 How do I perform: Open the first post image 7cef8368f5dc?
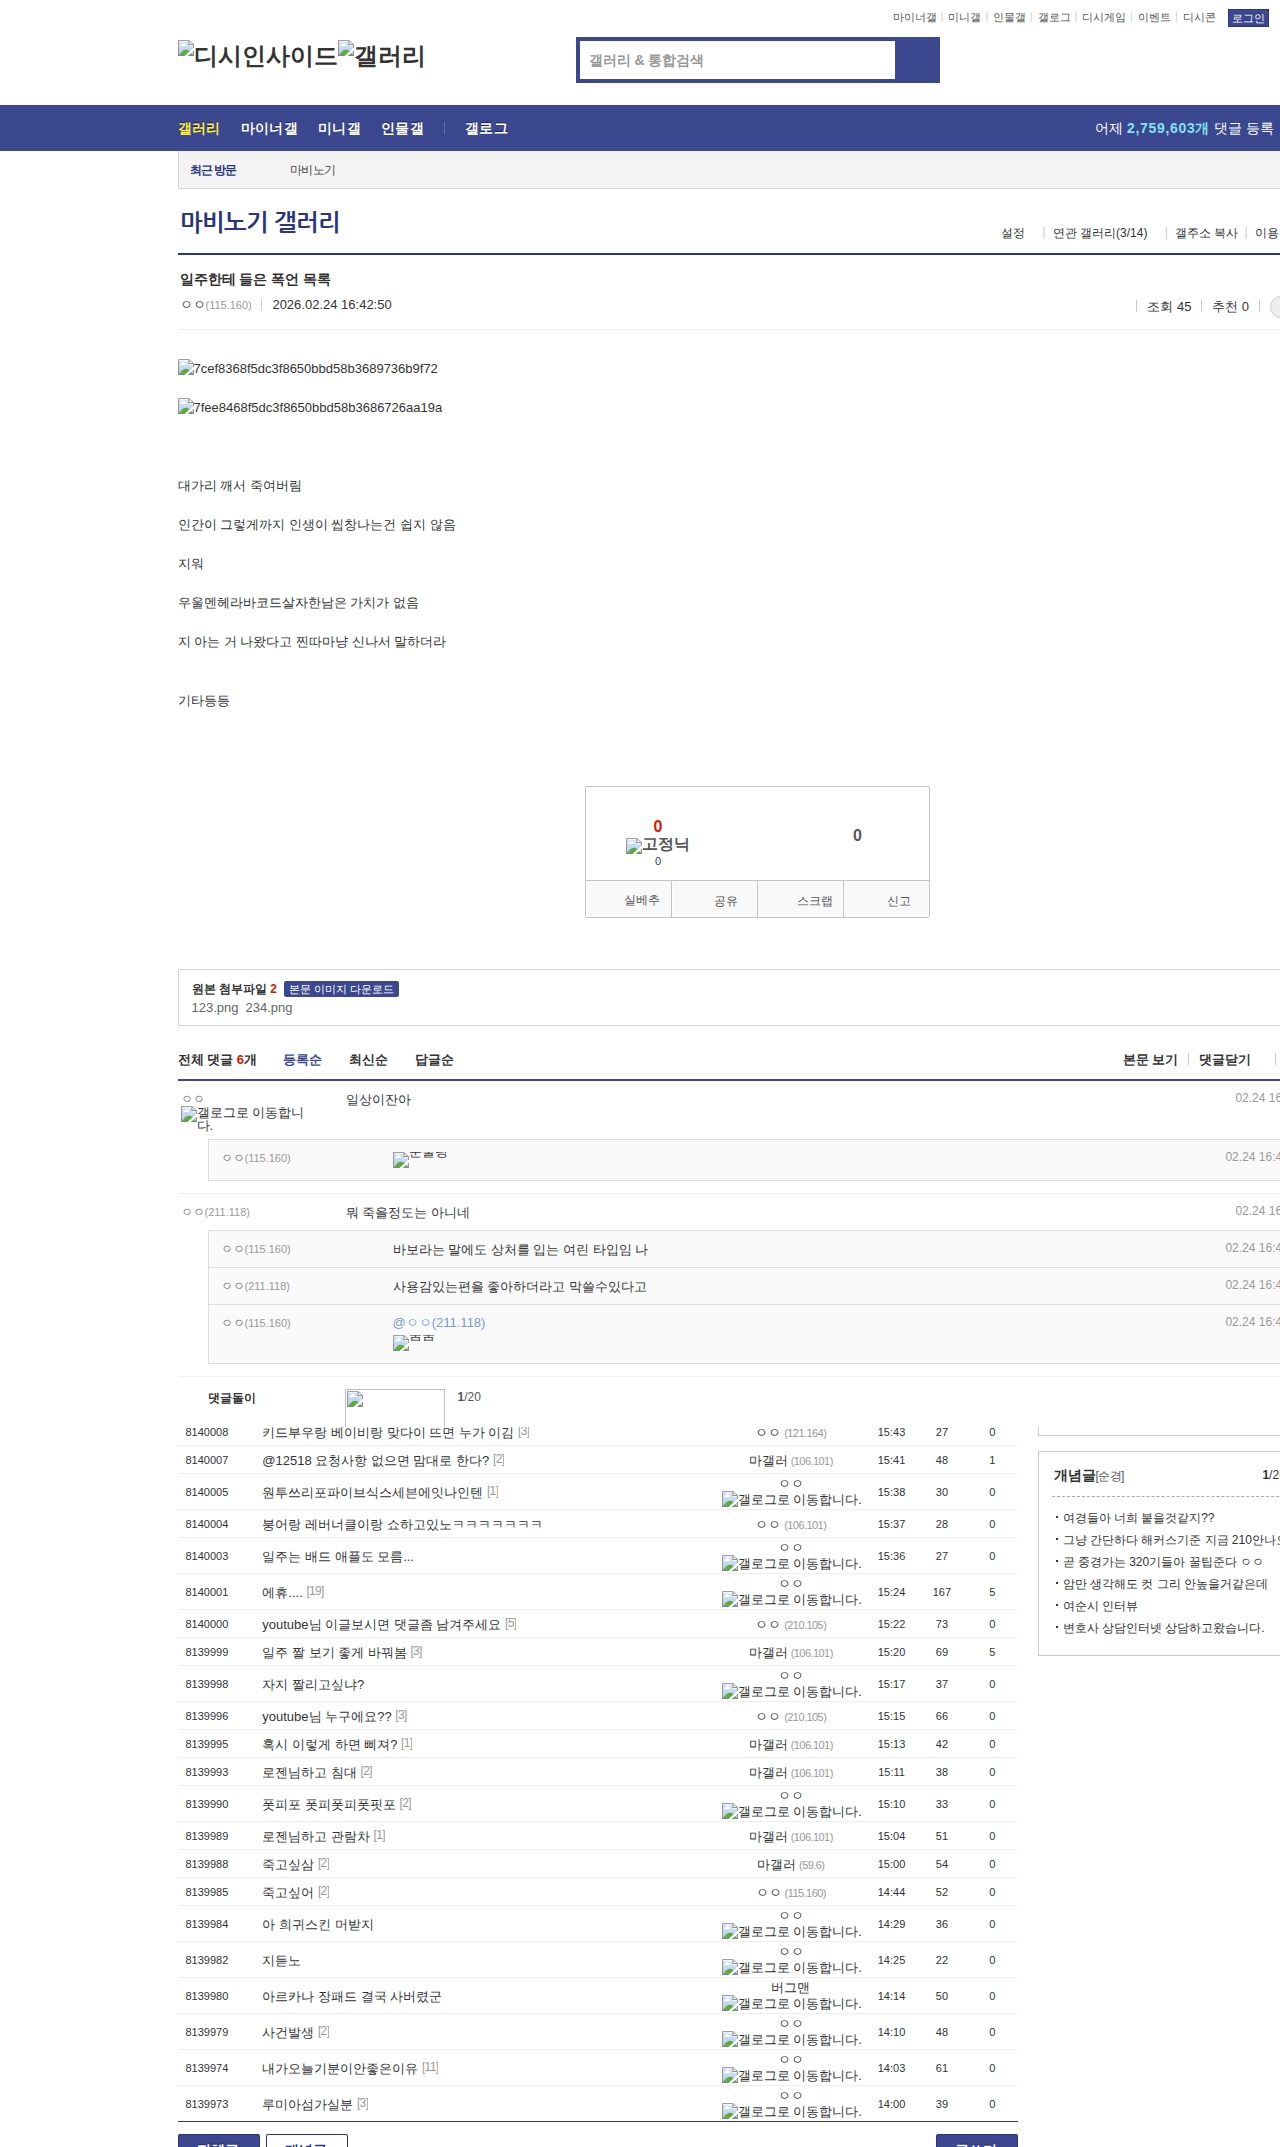[x=308, y=368]
